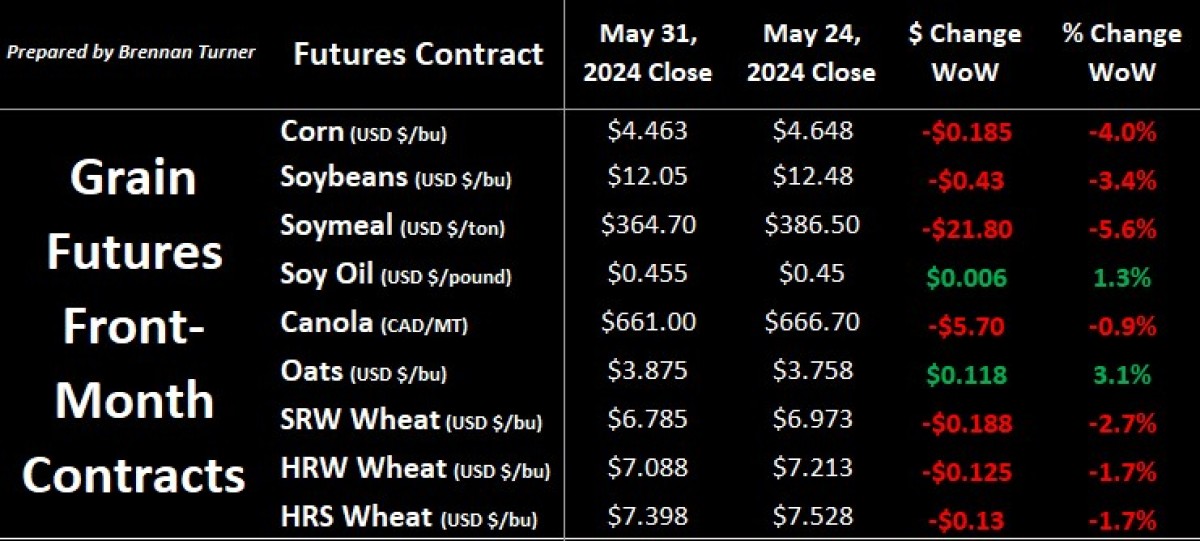Select the Soybeans row label

click(x=397, y=178)
